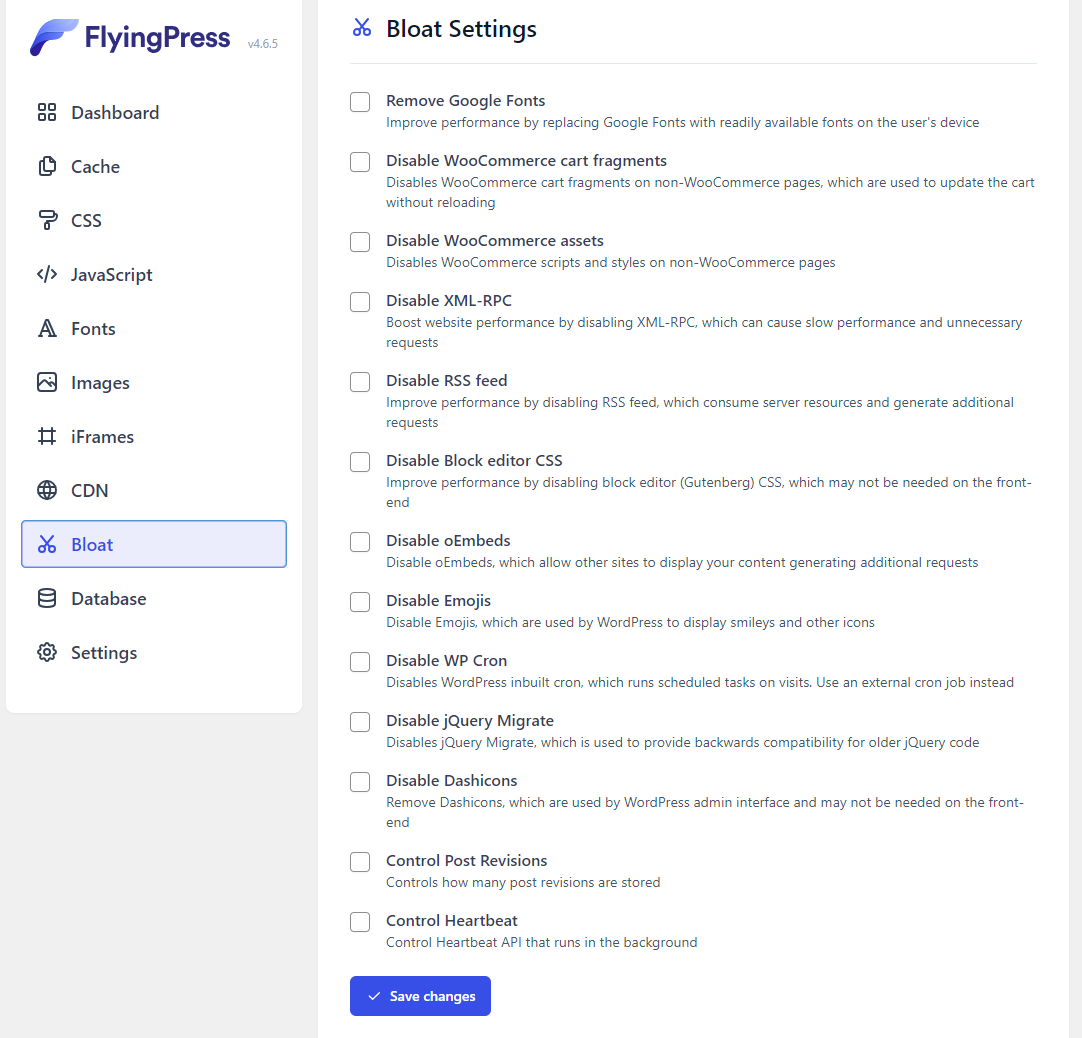This screenshot has height=1038, width=1082.
Task: Check Disable XML-RPC
Action: coord(359,301)
